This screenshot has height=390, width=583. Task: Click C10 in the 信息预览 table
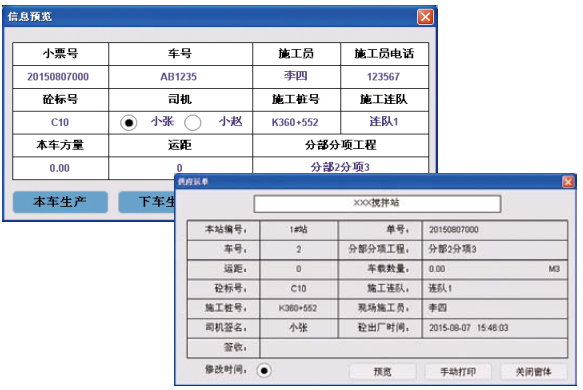click(x=60, y=122)
